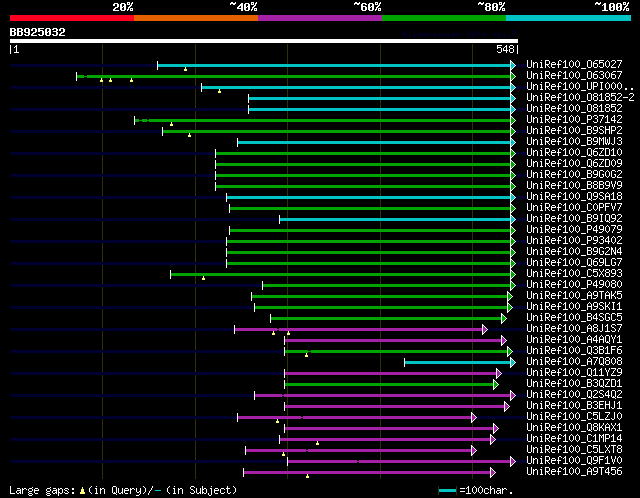Select the UniRef100_A9T456 label

[574, 472]
